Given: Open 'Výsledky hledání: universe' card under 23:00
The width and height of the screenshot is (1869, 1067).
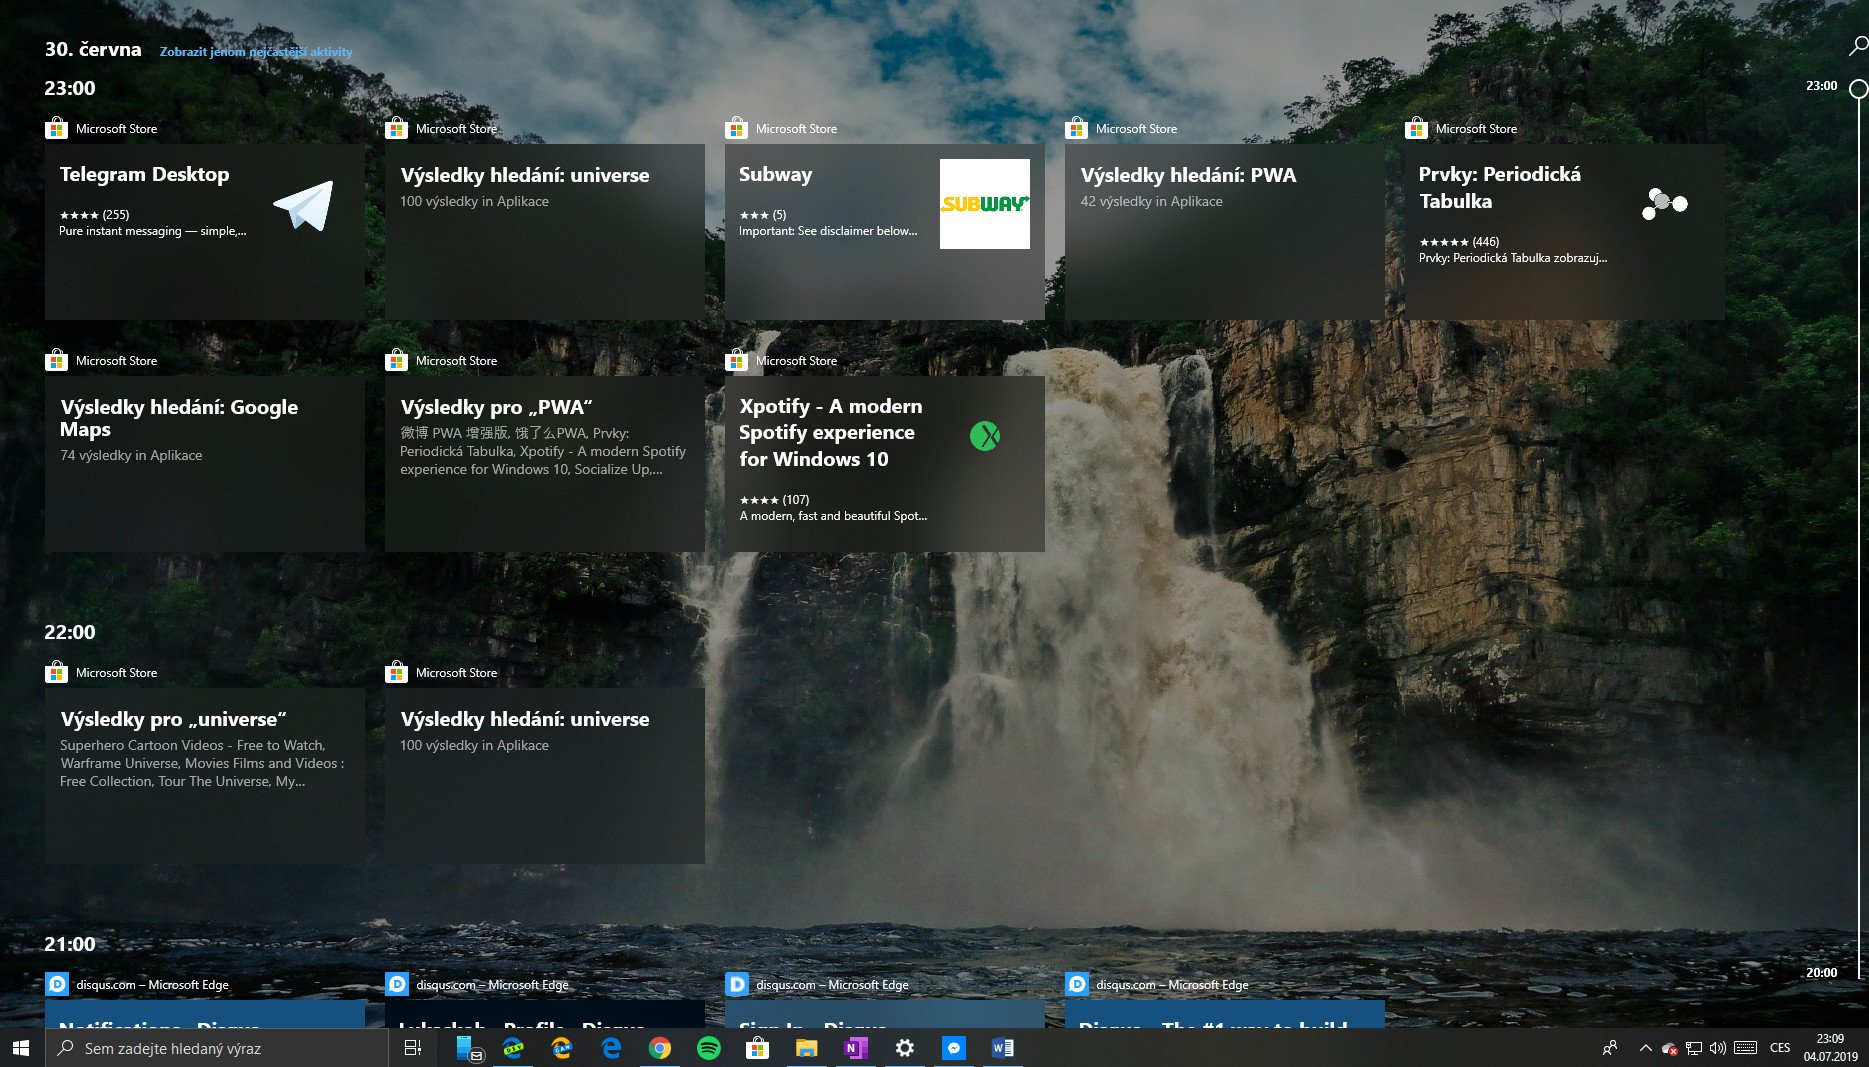Looking at the screenshot, I should point(544,232).
